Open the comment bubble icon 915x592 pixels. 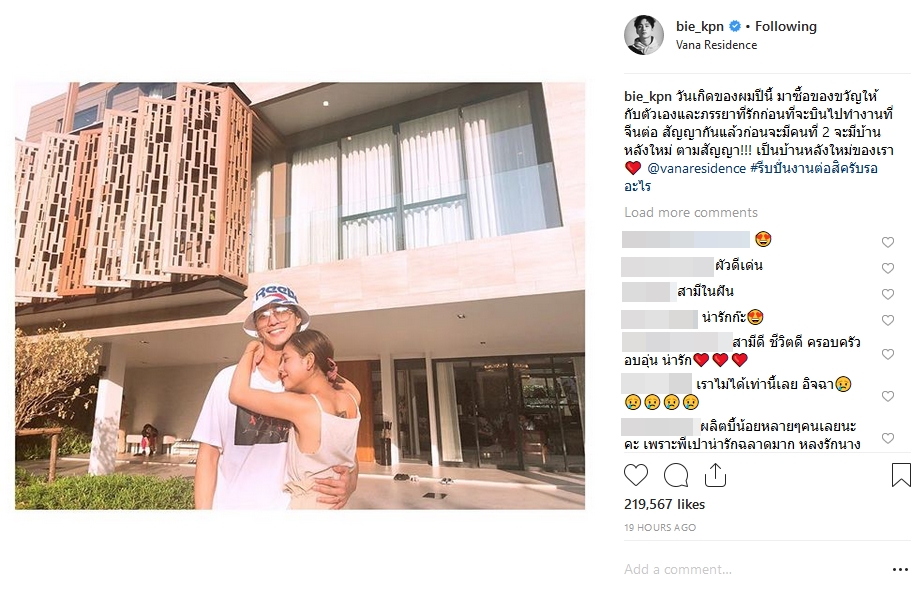pos(676,475)
